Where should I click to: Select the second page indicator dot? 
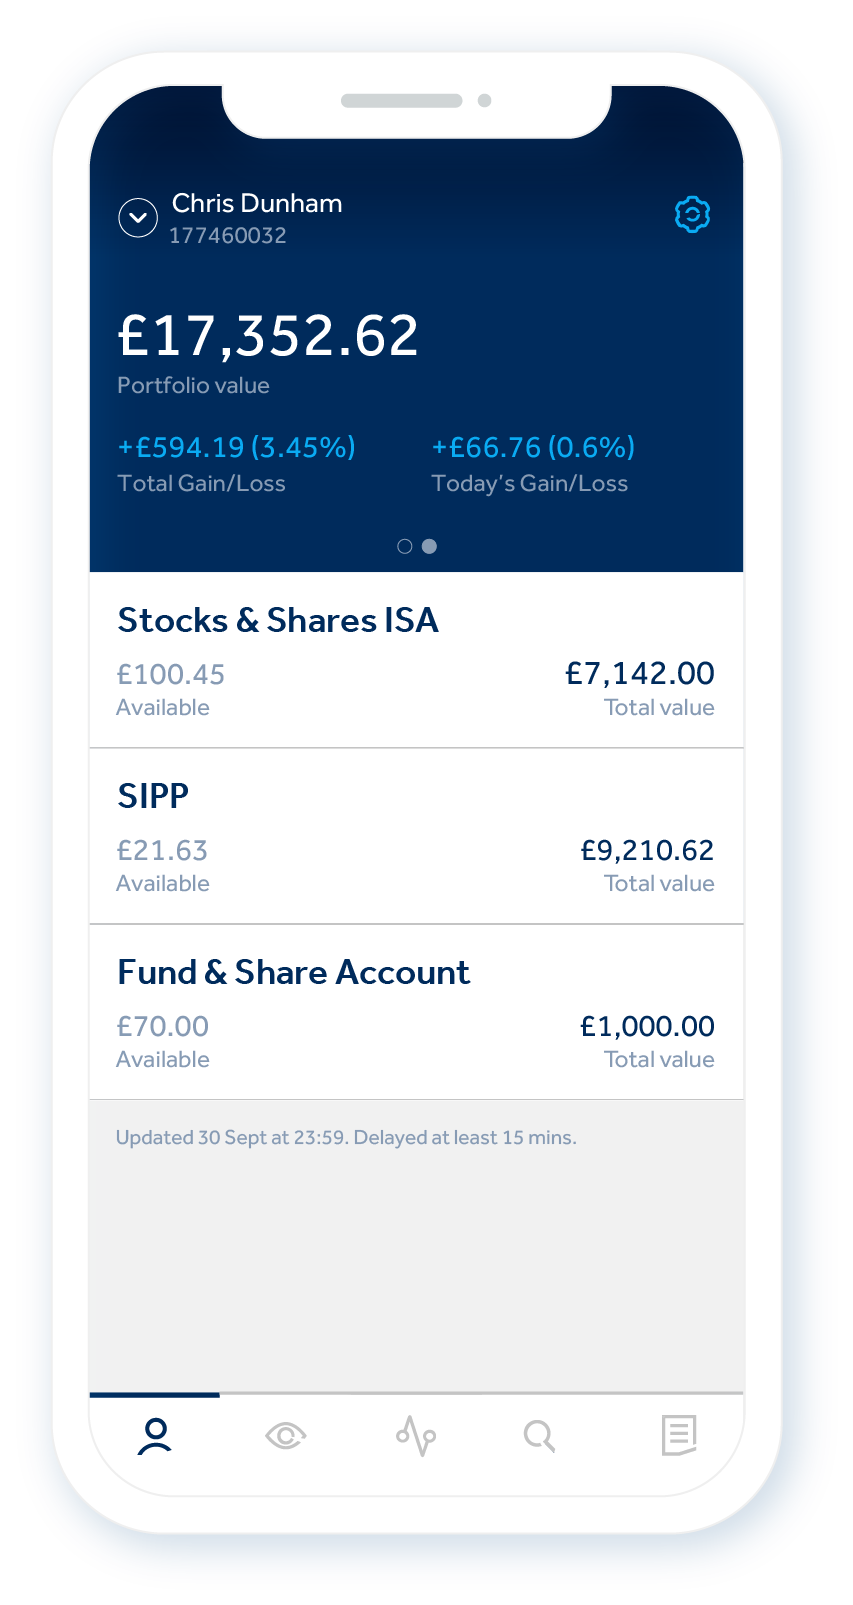point(429,546)
